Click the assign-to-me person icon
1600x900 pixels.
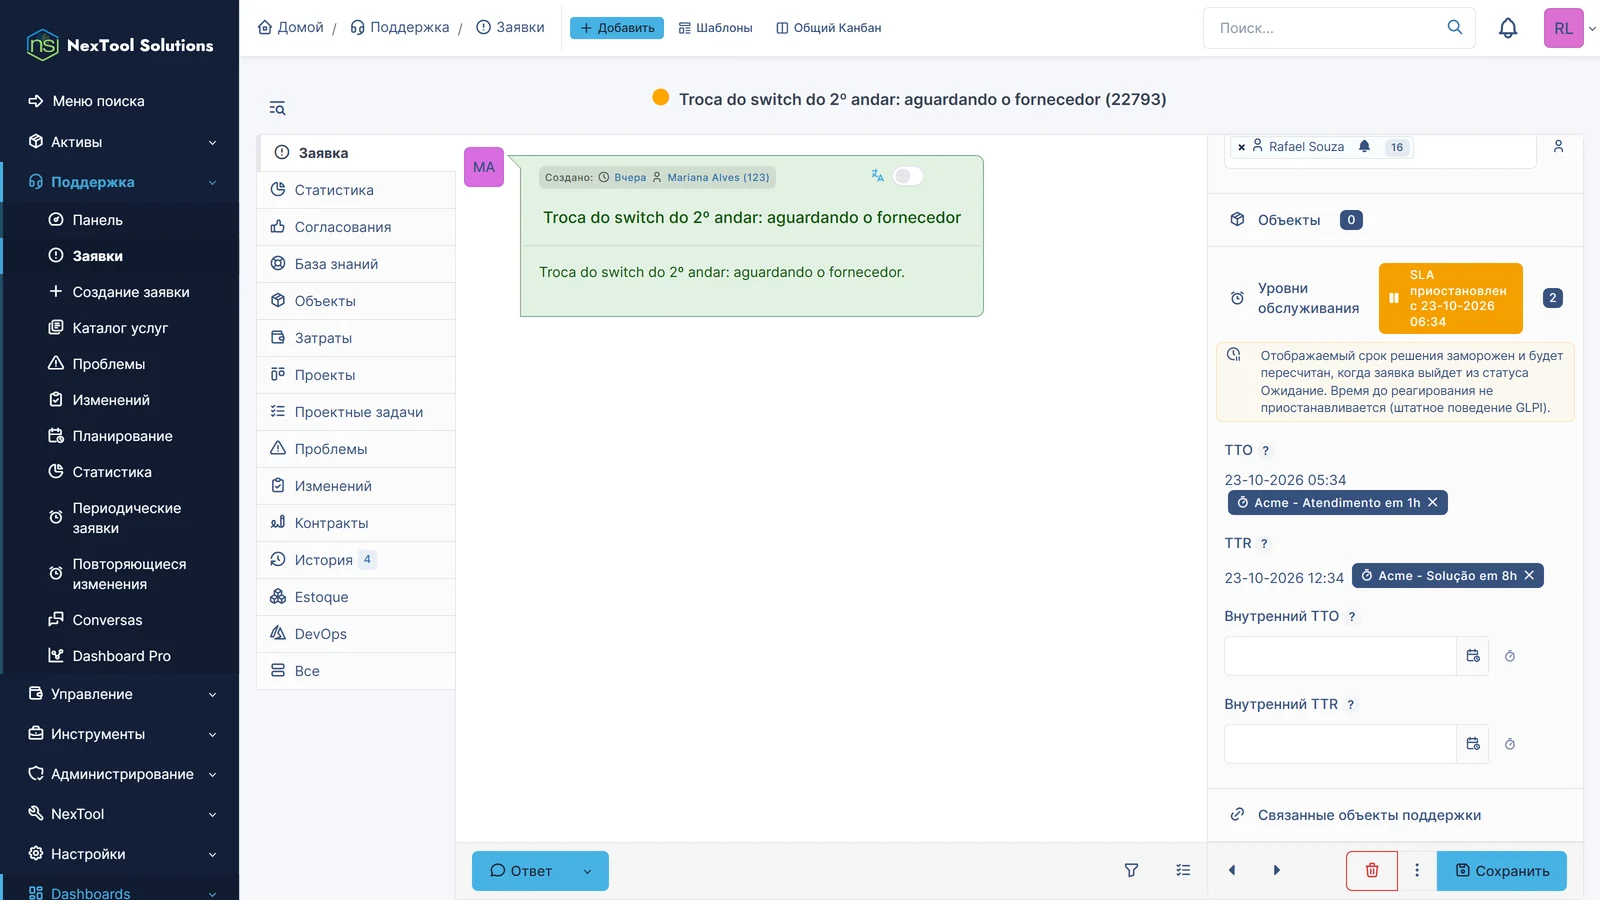[1558, 146]
